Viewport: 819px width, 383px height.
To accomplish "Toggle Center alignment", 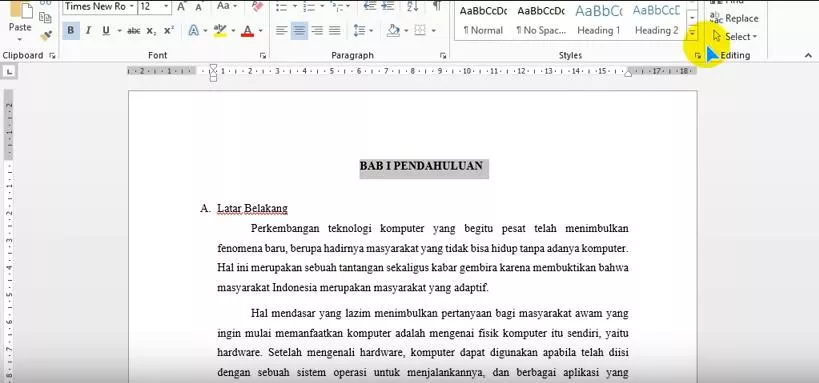I will [299, 31].
